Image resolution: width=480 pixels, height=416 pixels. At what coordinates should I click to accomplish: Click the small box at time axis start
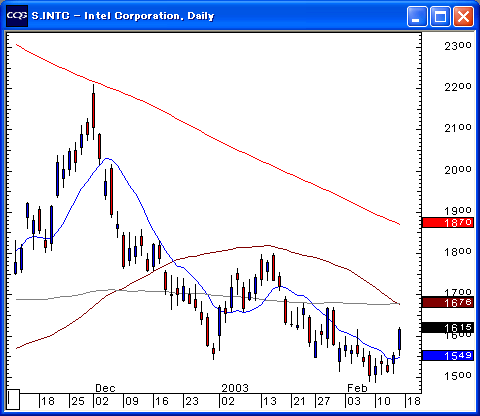pos(13,399)
